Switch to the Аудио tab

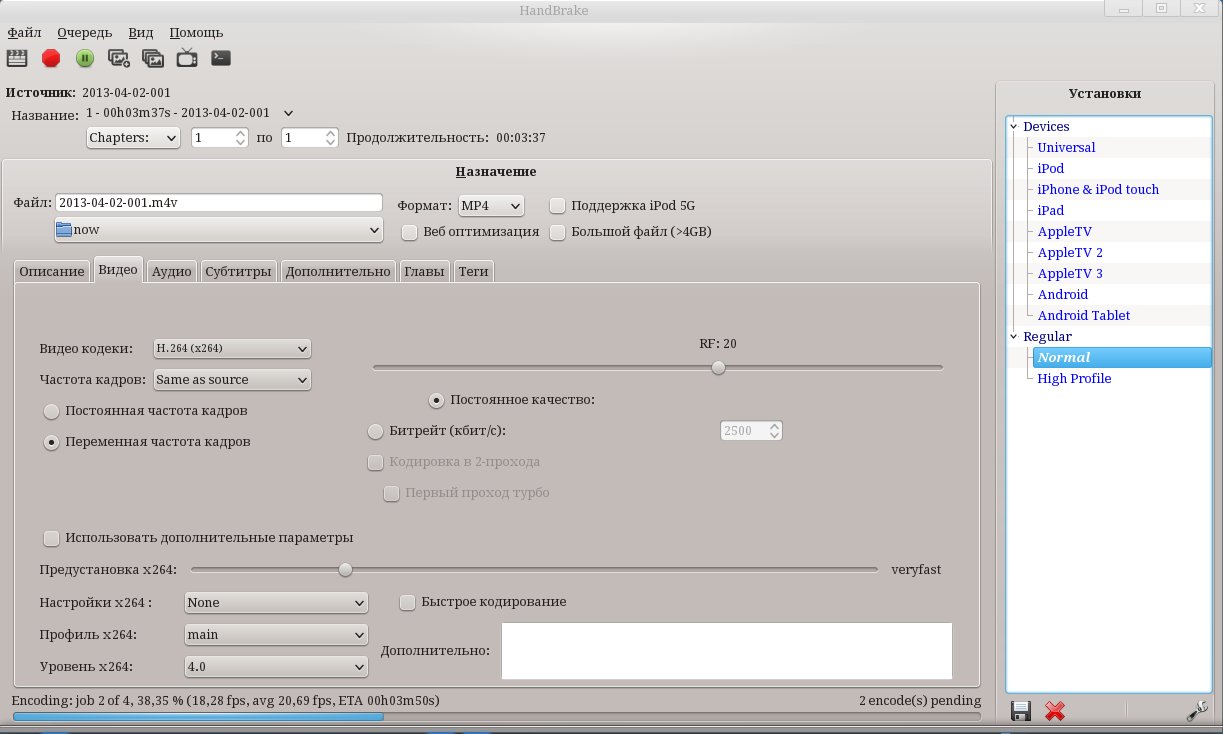click(172, 271)
